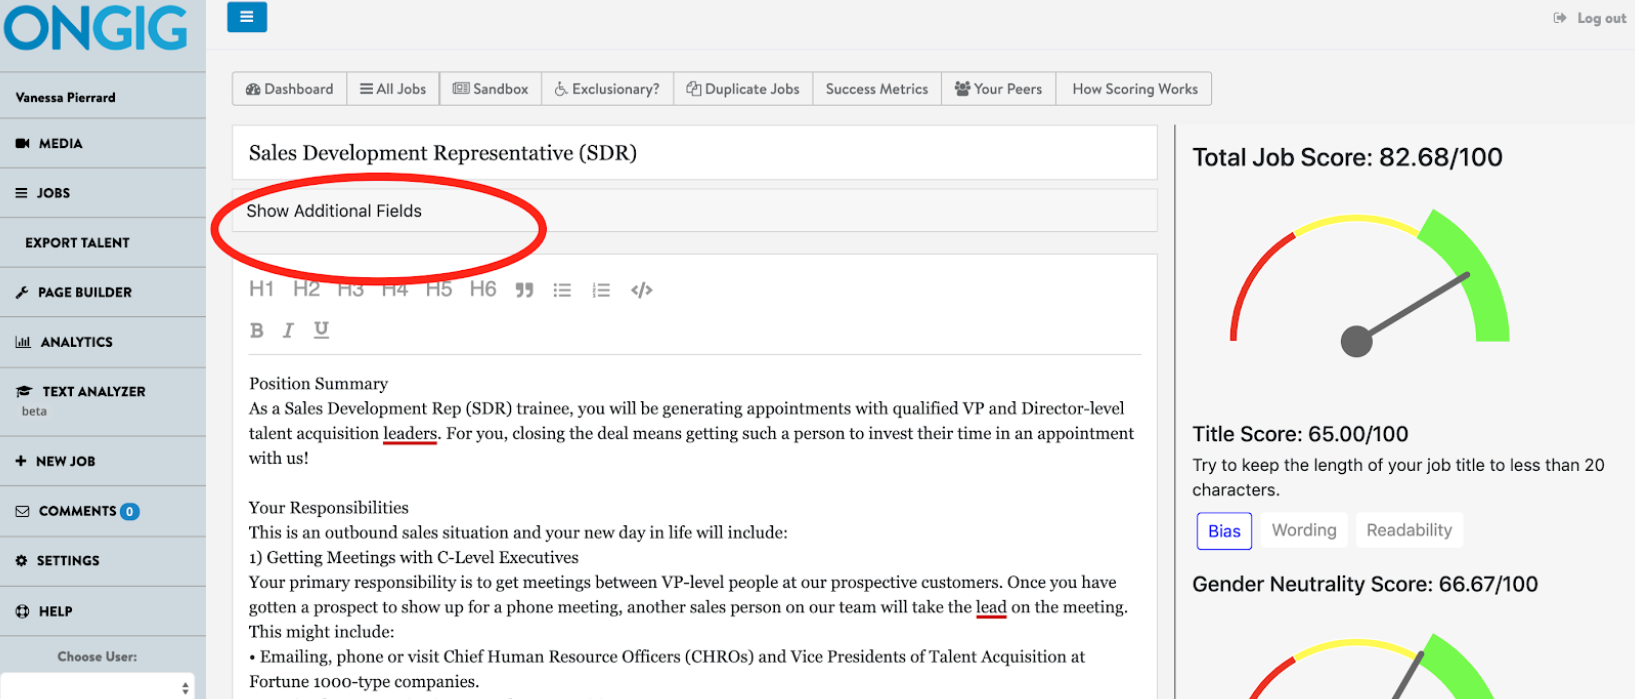Image resolution: width=1635 pixels, height=699 pixels.
Task: Toggle italic formatting
Action: [x=288, y=330]
